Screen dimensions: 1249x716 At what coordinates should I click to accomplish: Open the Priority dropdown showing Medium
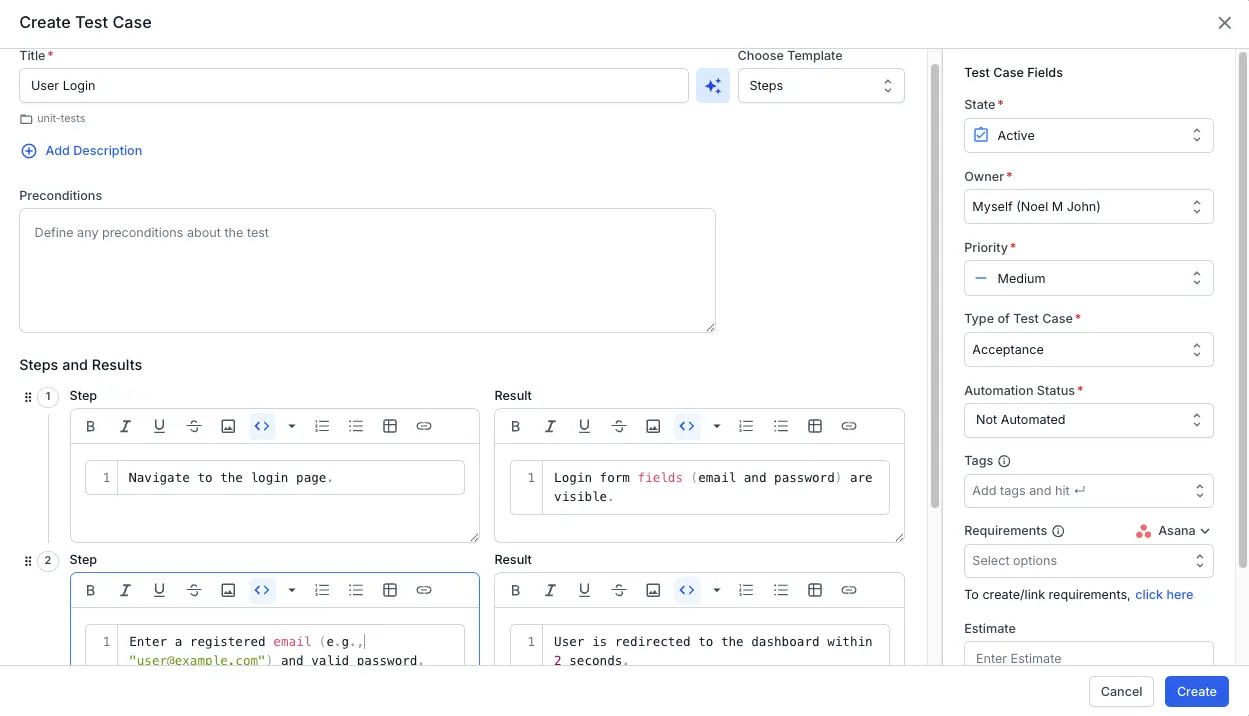click(x=1088, y=278)
